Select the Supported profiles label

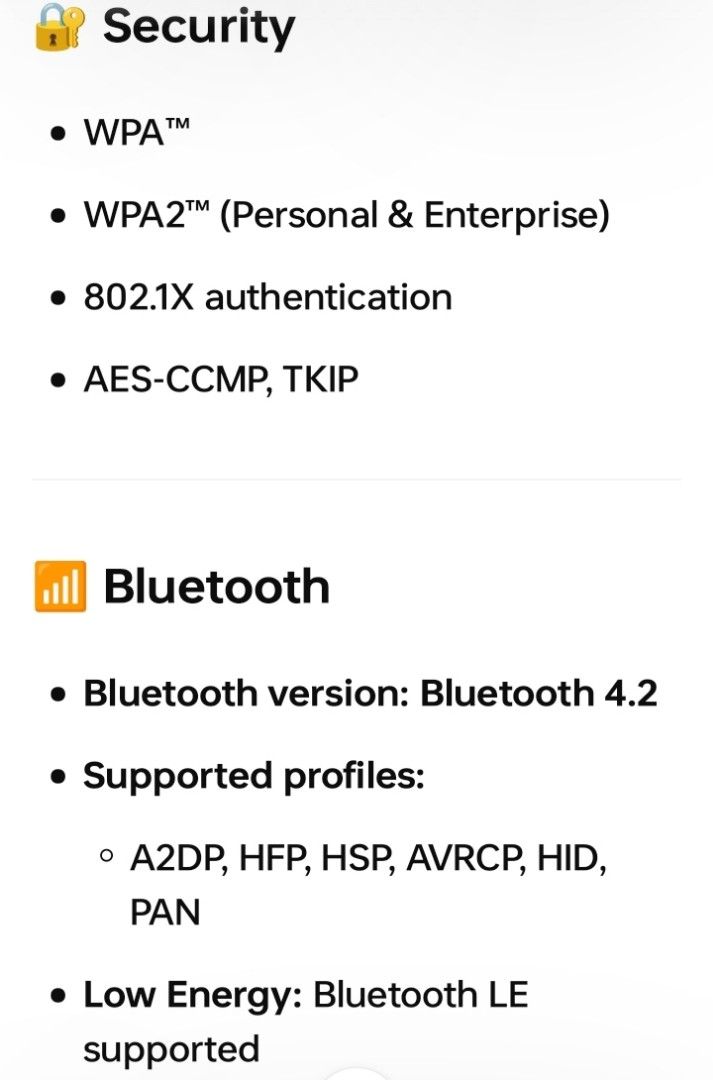click(253, 776)
